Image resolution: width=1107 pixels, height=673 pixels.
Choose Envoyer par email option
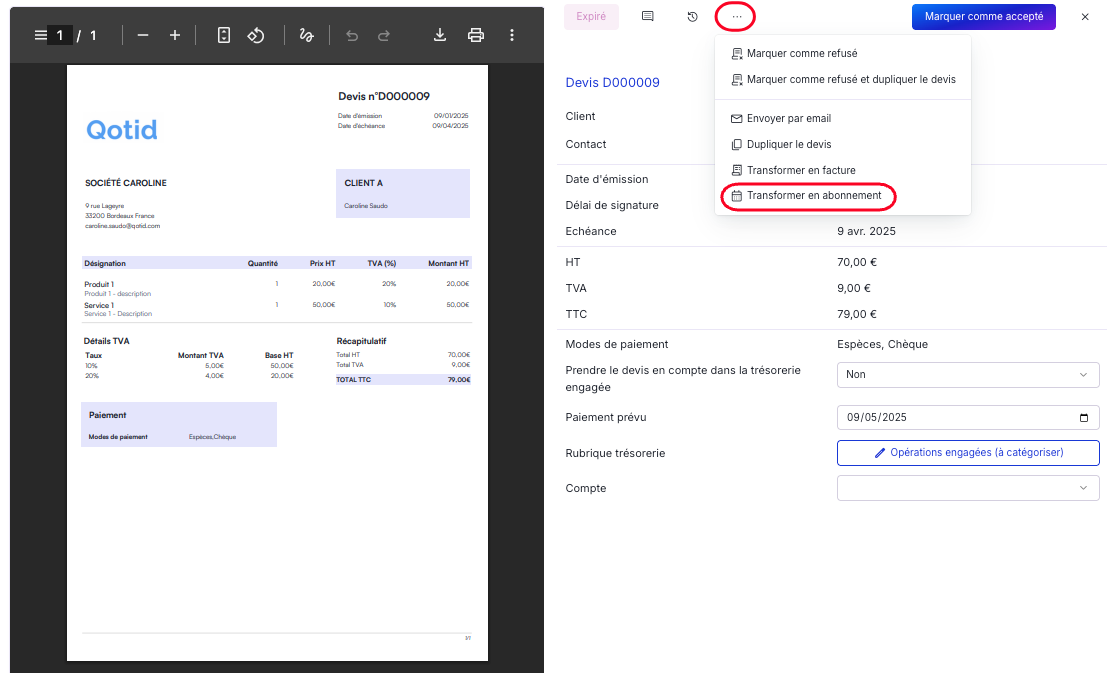tap(788, 118)
